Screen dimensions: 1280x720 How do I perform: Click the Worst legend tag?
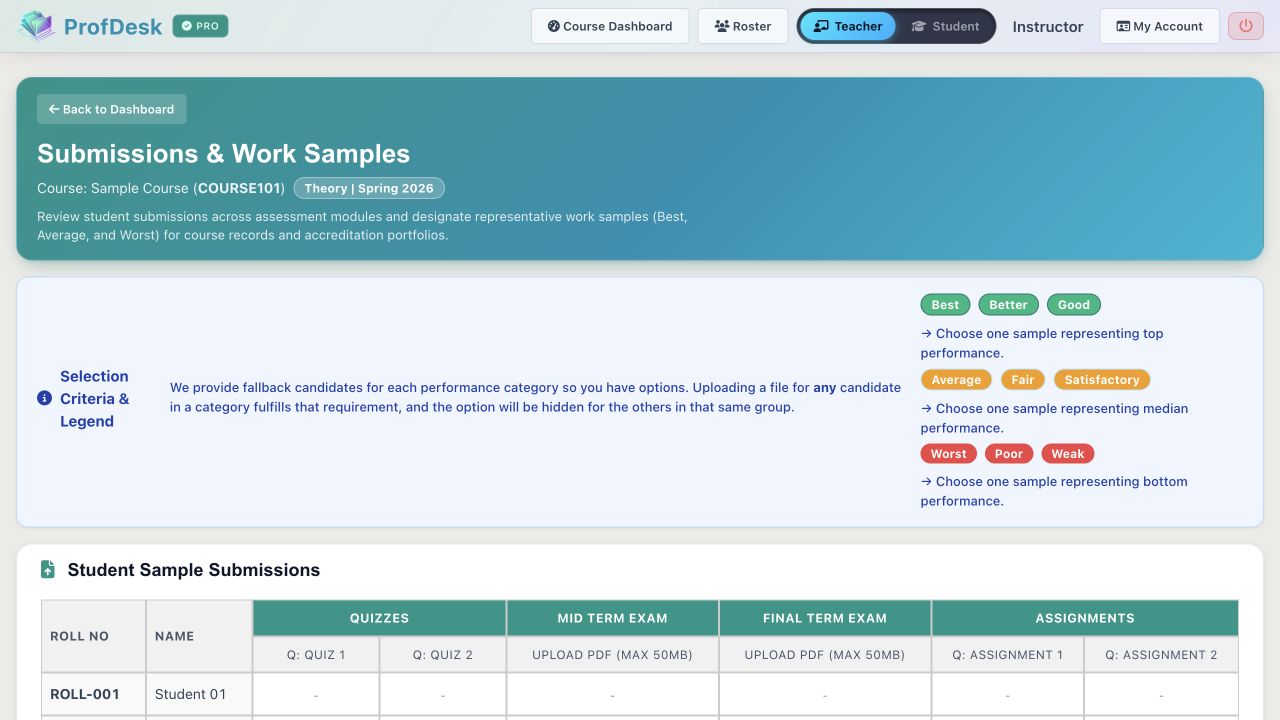(949, 454)
